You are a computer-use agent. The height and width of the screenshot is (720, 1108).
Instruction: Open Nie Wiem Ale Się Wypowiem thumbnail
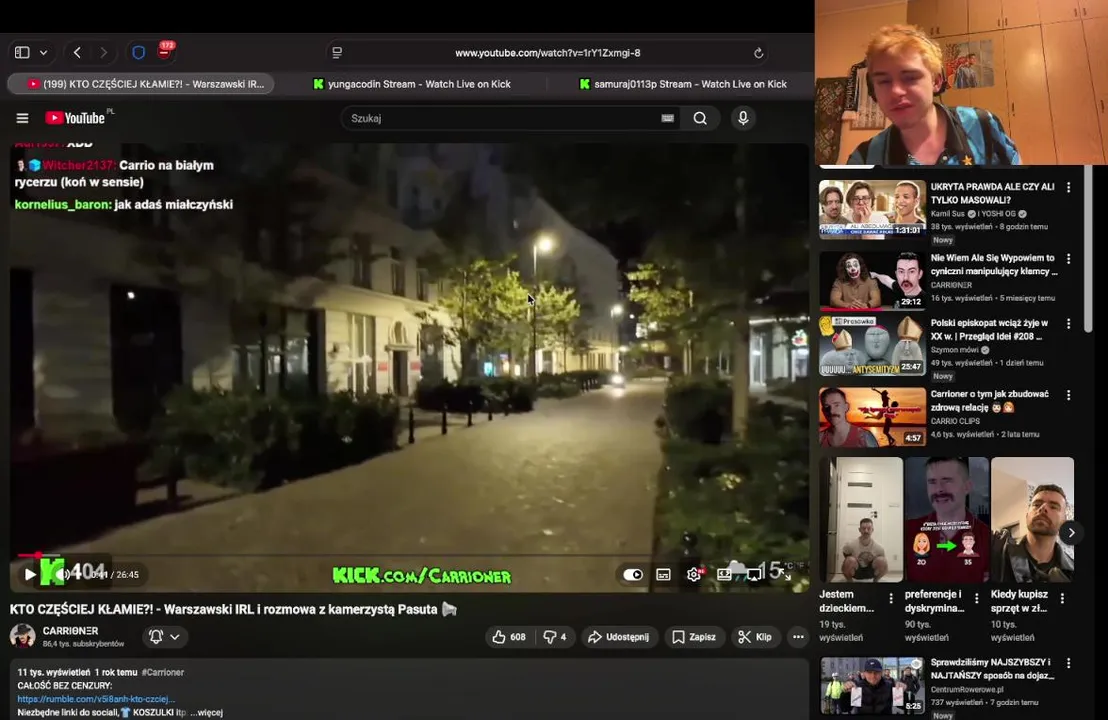pyautogui.click(x=872, y=280)
